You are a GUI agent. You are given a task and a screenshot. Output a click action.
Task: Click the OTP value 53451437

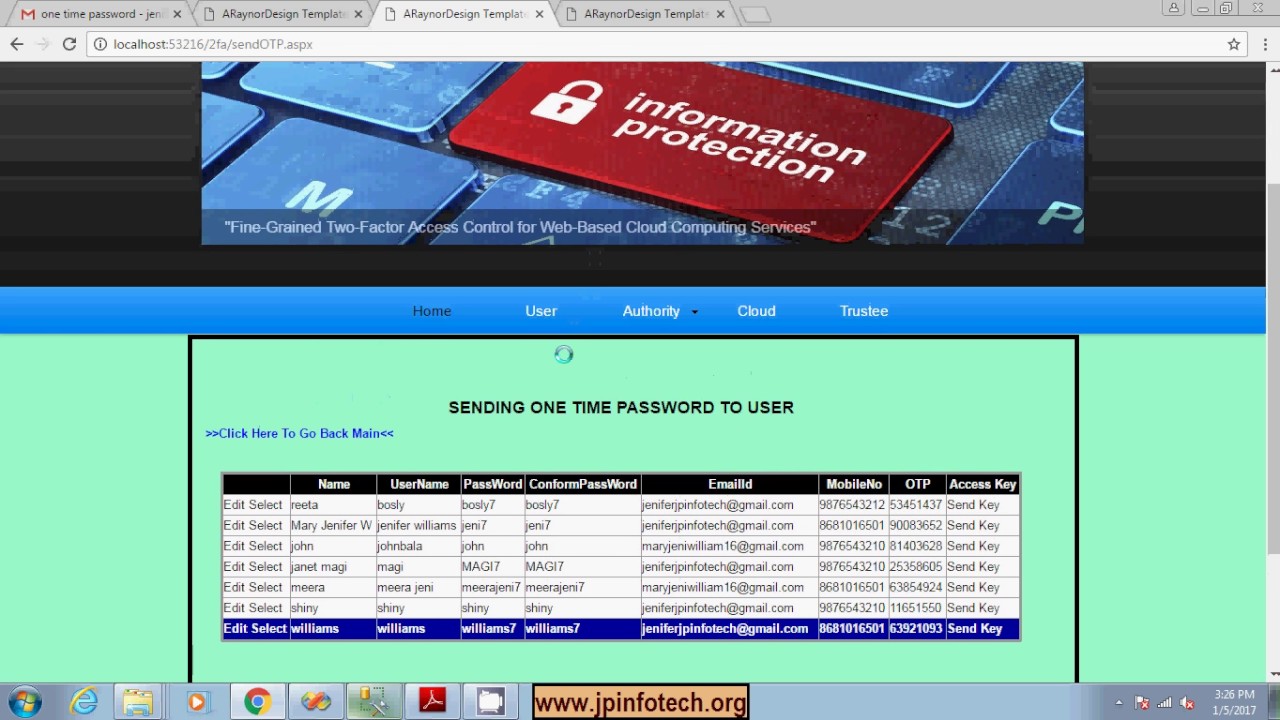point(916,505)
